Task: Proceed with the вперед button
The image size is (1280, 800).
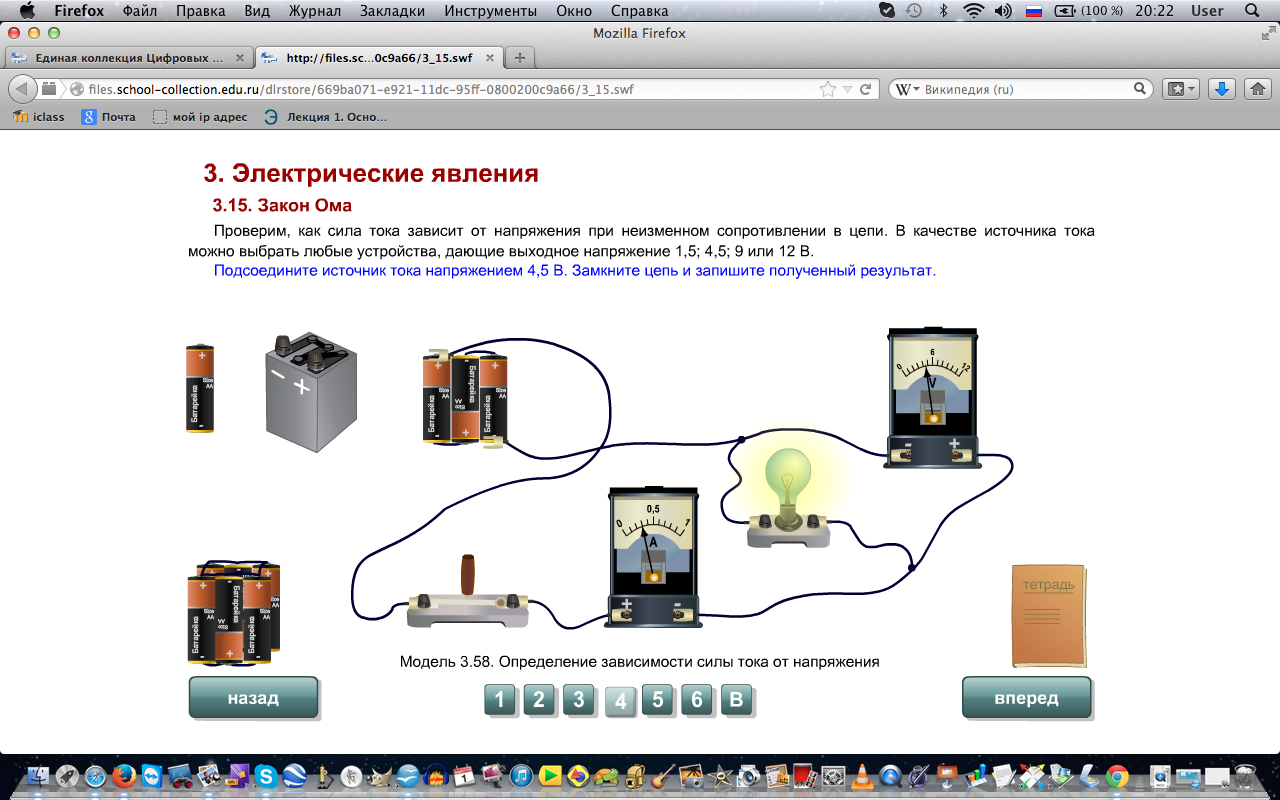Action: [1026, 698]
